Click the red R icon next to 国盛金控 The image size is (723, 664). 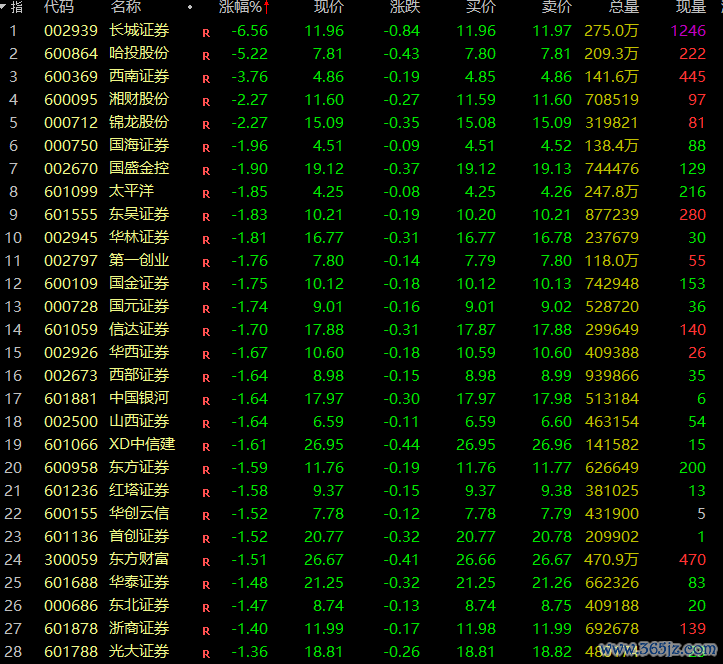(x=206, y=171)
